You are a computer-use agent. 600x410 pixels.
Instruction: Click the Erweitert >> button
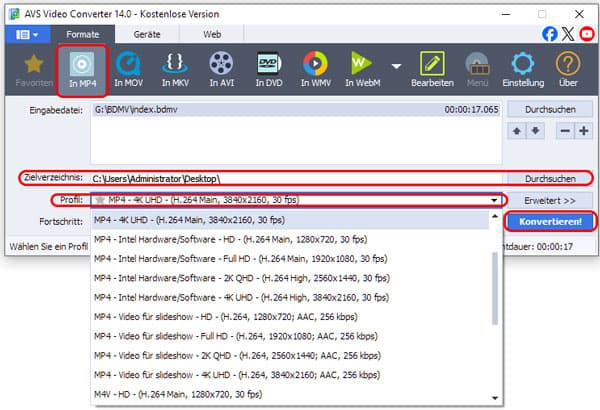point(550,201)
